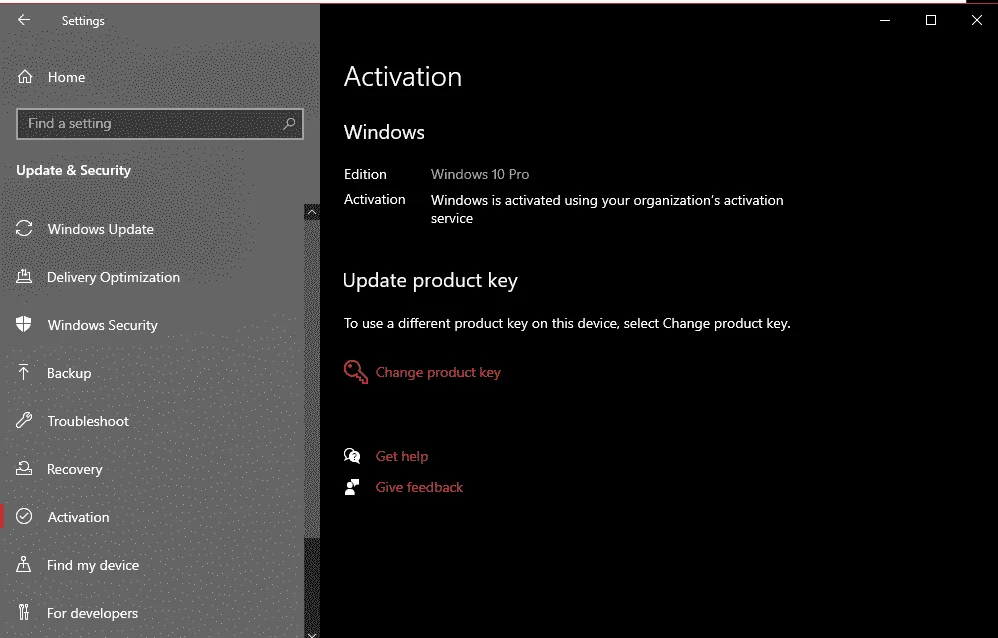Viewport: 998px width, 638px height.
Task: Open Find my device section
Action: [x=93, y=565]
